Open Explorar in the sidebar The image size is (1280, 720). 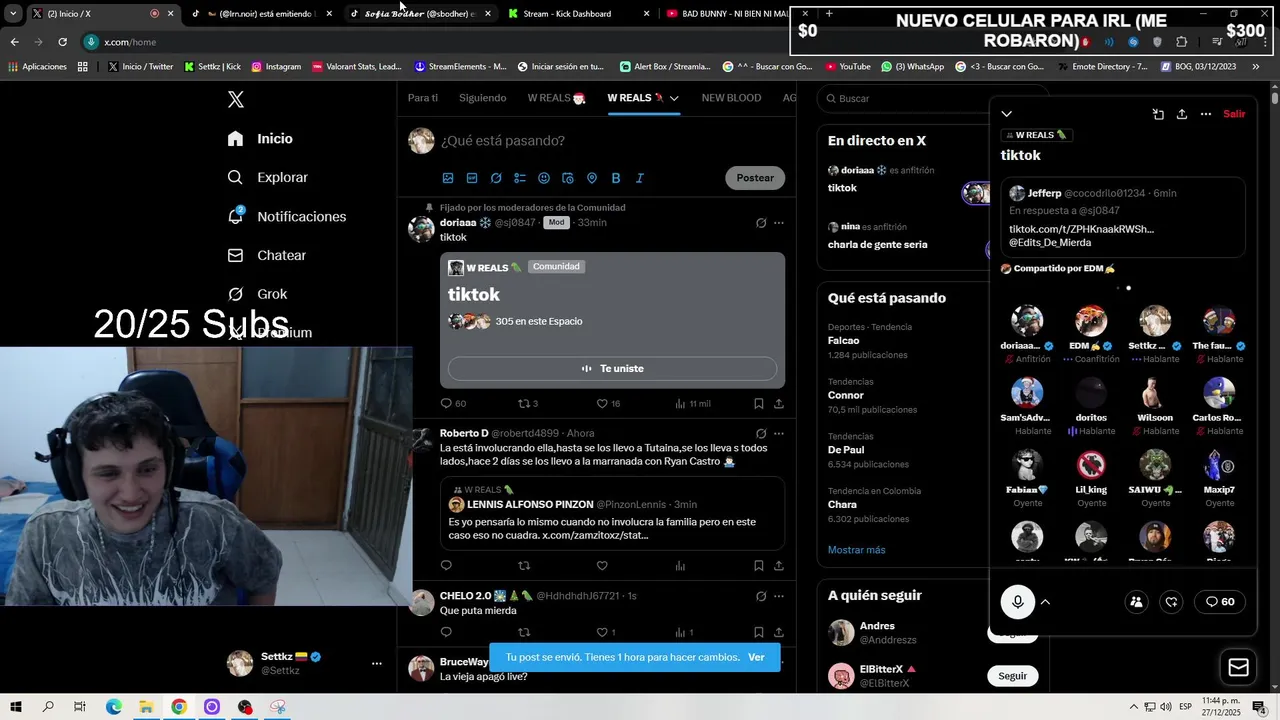(x=267, y=178)
